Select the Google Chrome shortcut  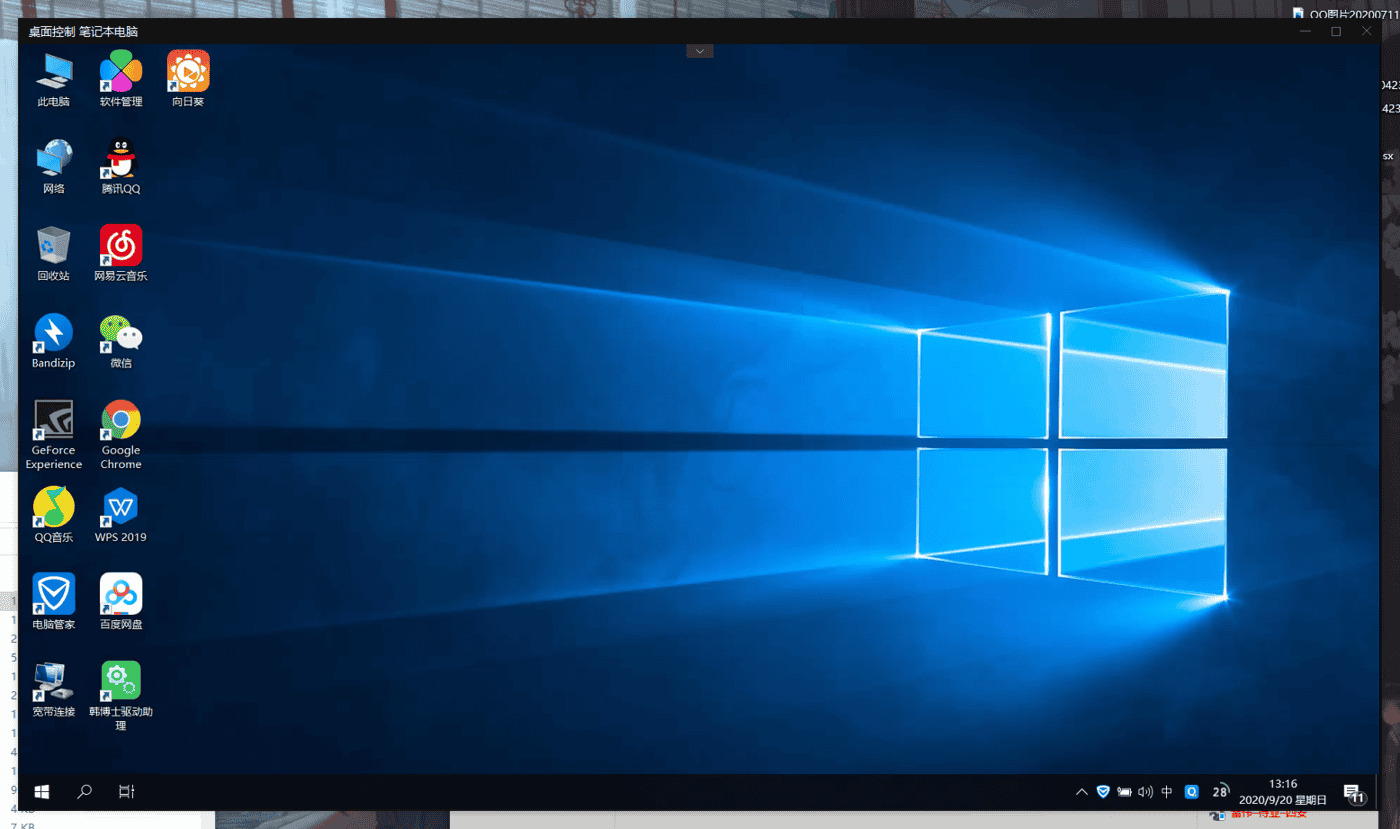(x=121, y=422)
